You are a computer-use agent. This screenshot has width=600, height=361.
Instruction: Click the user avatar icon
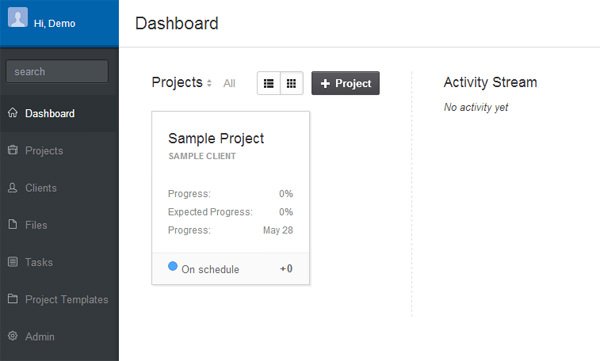tap(18, 17)
